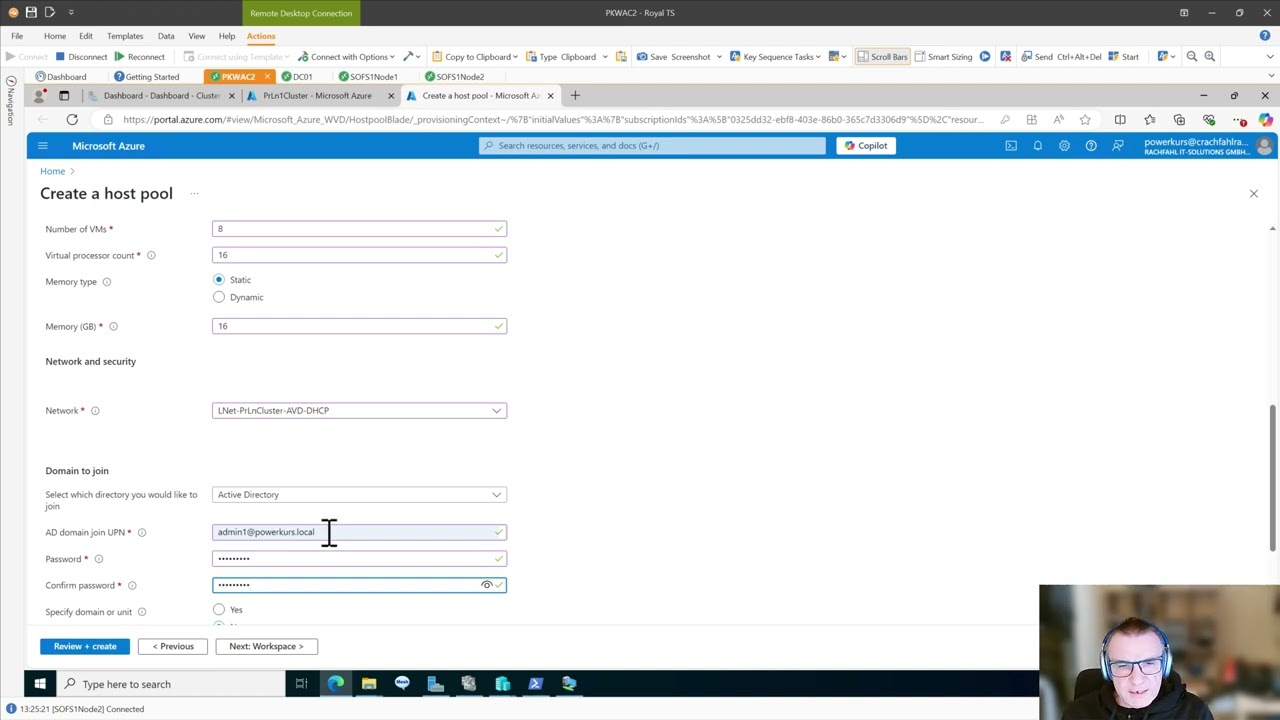The height and width of the screenshot is (720, 1280).
Task: Click info icon next to AD domain join UPN
Action: (x=142, y=532)
